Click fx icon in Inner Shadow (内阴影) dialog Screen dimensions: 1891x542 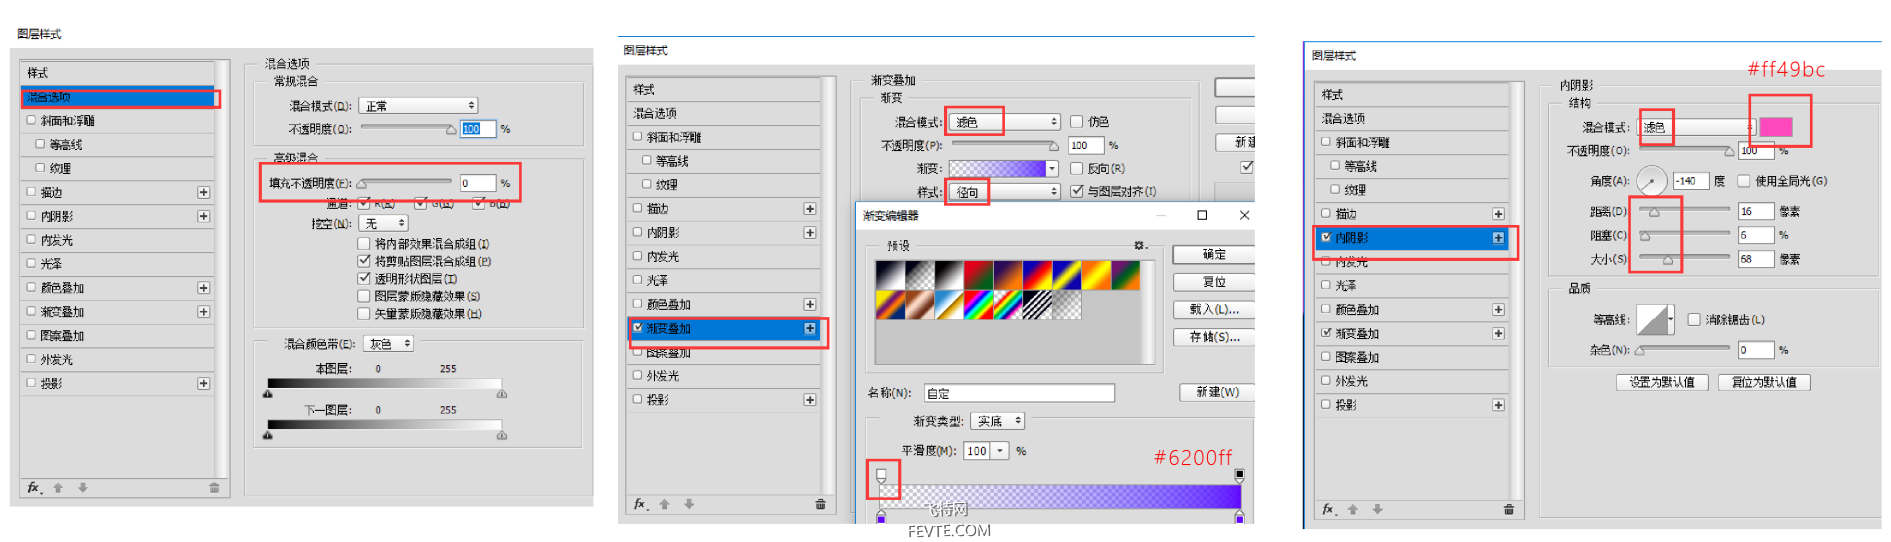1328,509
